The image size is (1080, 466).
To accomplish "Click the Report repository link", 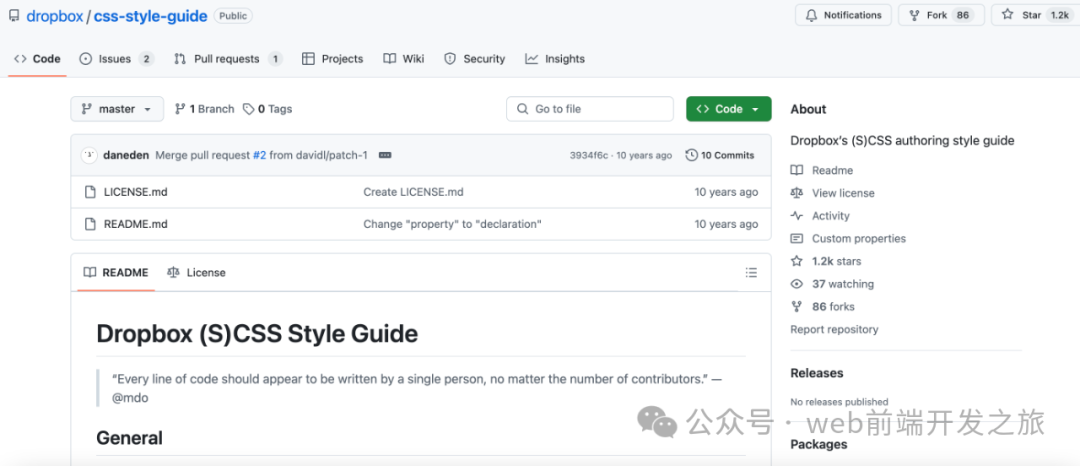I will 834,329.
